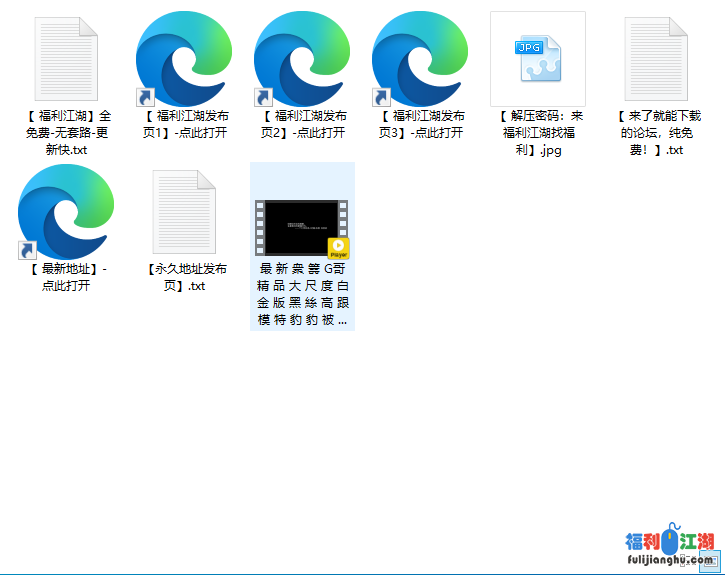Image resolution: width=725 pixels, height=575 pixels.
Task: Select the 解压密码 JPG image file icon
Action: (x=537, y=59)
